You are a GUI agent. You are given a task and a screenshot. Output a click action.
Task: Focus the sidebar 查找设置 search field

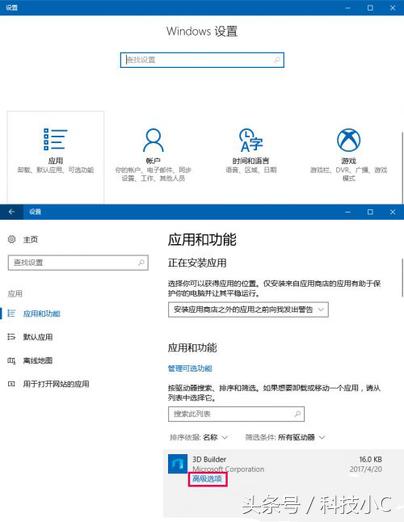tap(78, 262)
